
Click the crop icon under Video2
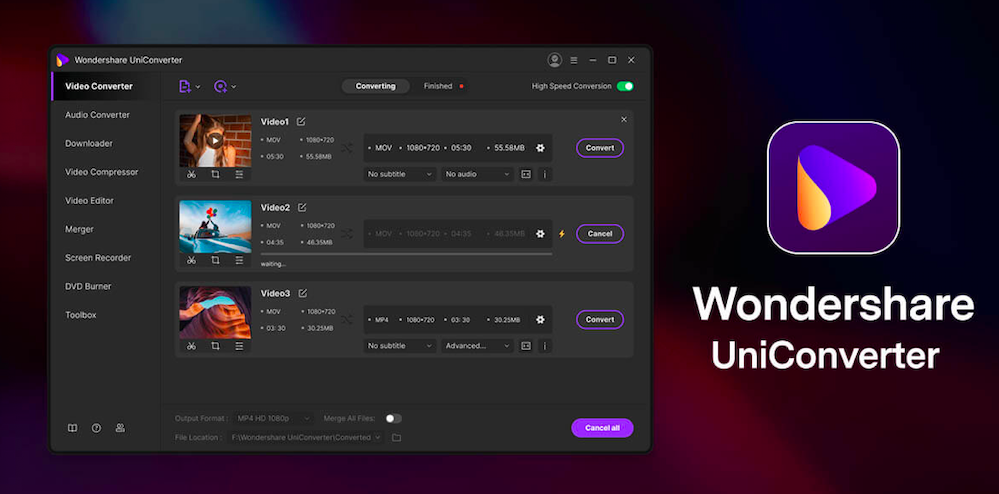tap(215, 260)
